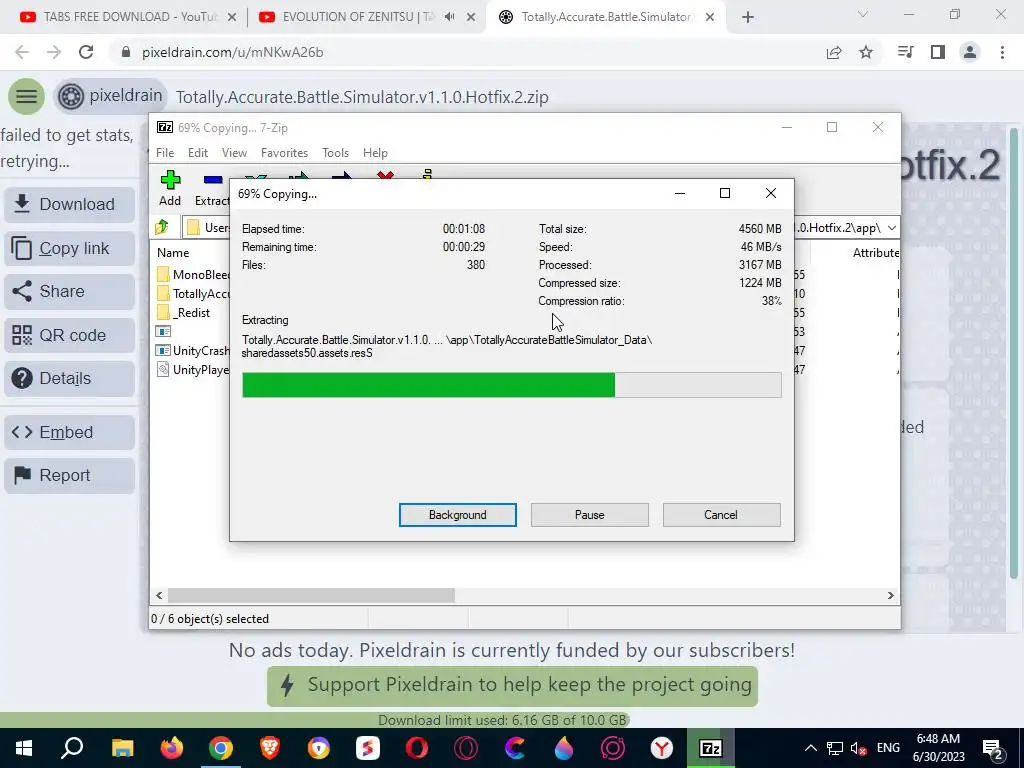Switch to 7-Zip in the taskbar
This screenshot has height=768, width=1024.
(x=711, y=748)
